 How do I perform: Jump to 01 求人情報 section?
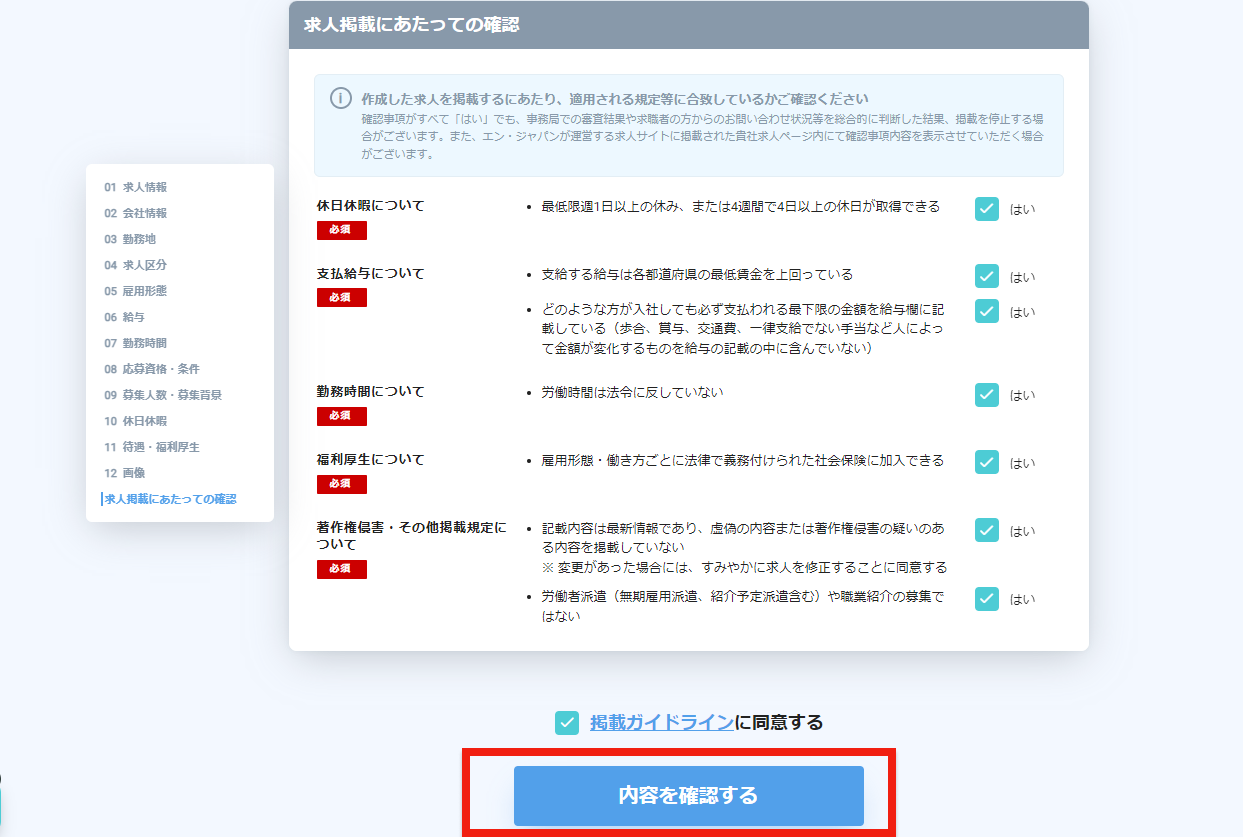pos(135,187)
